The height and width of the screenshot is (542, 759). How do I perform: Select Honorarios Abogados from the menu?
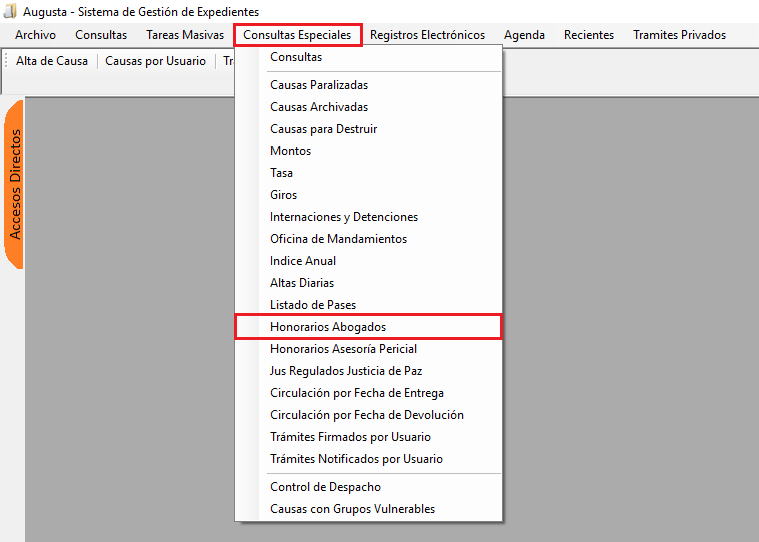pyautogui.click(x=328, y=327)
